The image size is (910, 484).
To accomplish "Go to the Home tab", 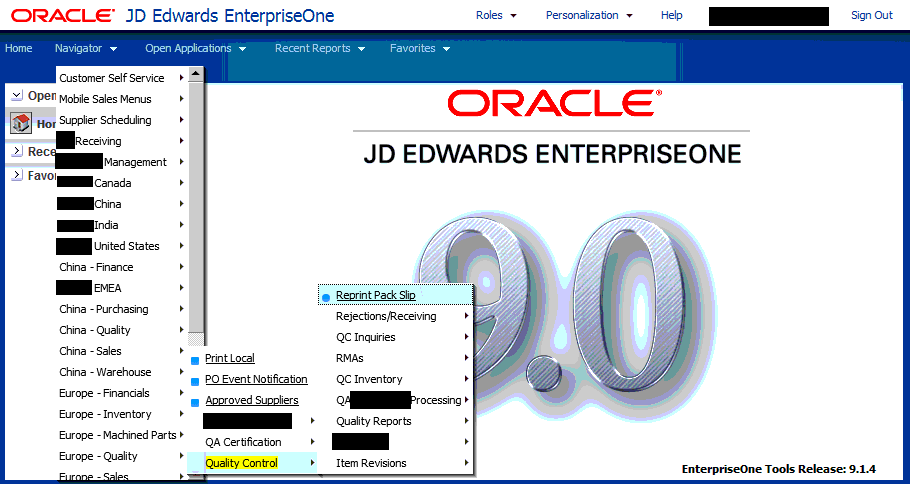I will 19,49.
